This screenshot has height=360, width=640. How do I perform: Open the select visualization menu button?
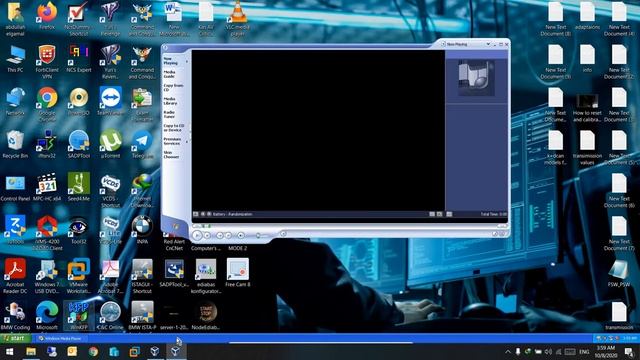(196, 214)
